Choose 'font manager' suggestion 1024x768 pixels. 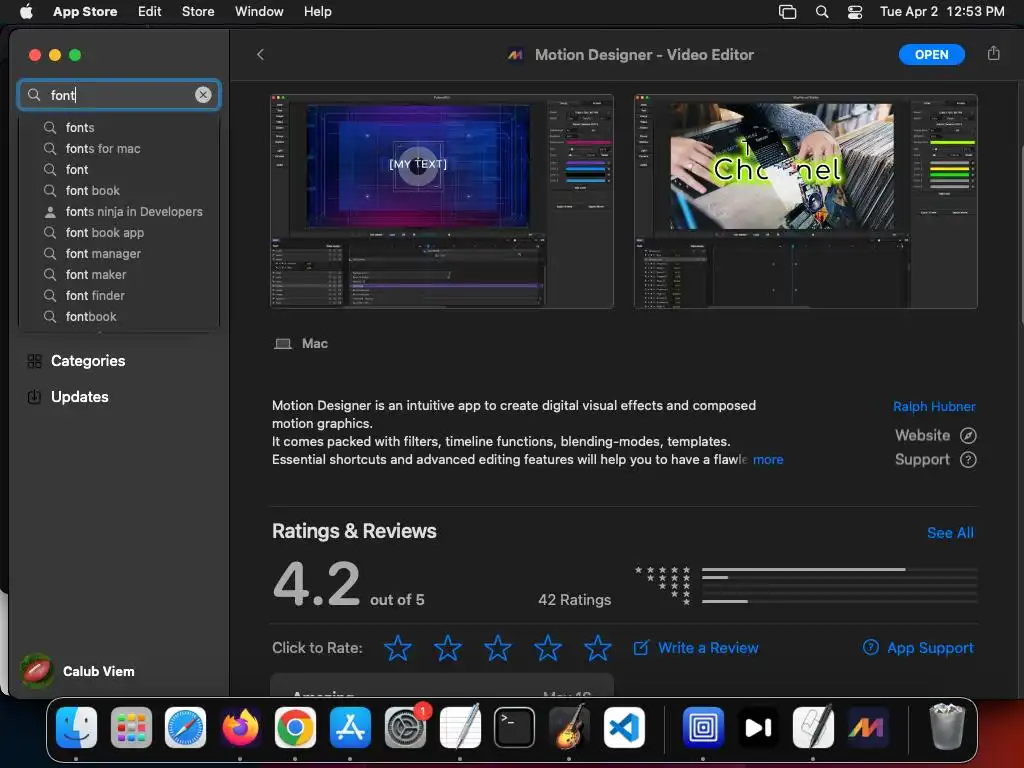pyautogui.click(x=119, y=253)
